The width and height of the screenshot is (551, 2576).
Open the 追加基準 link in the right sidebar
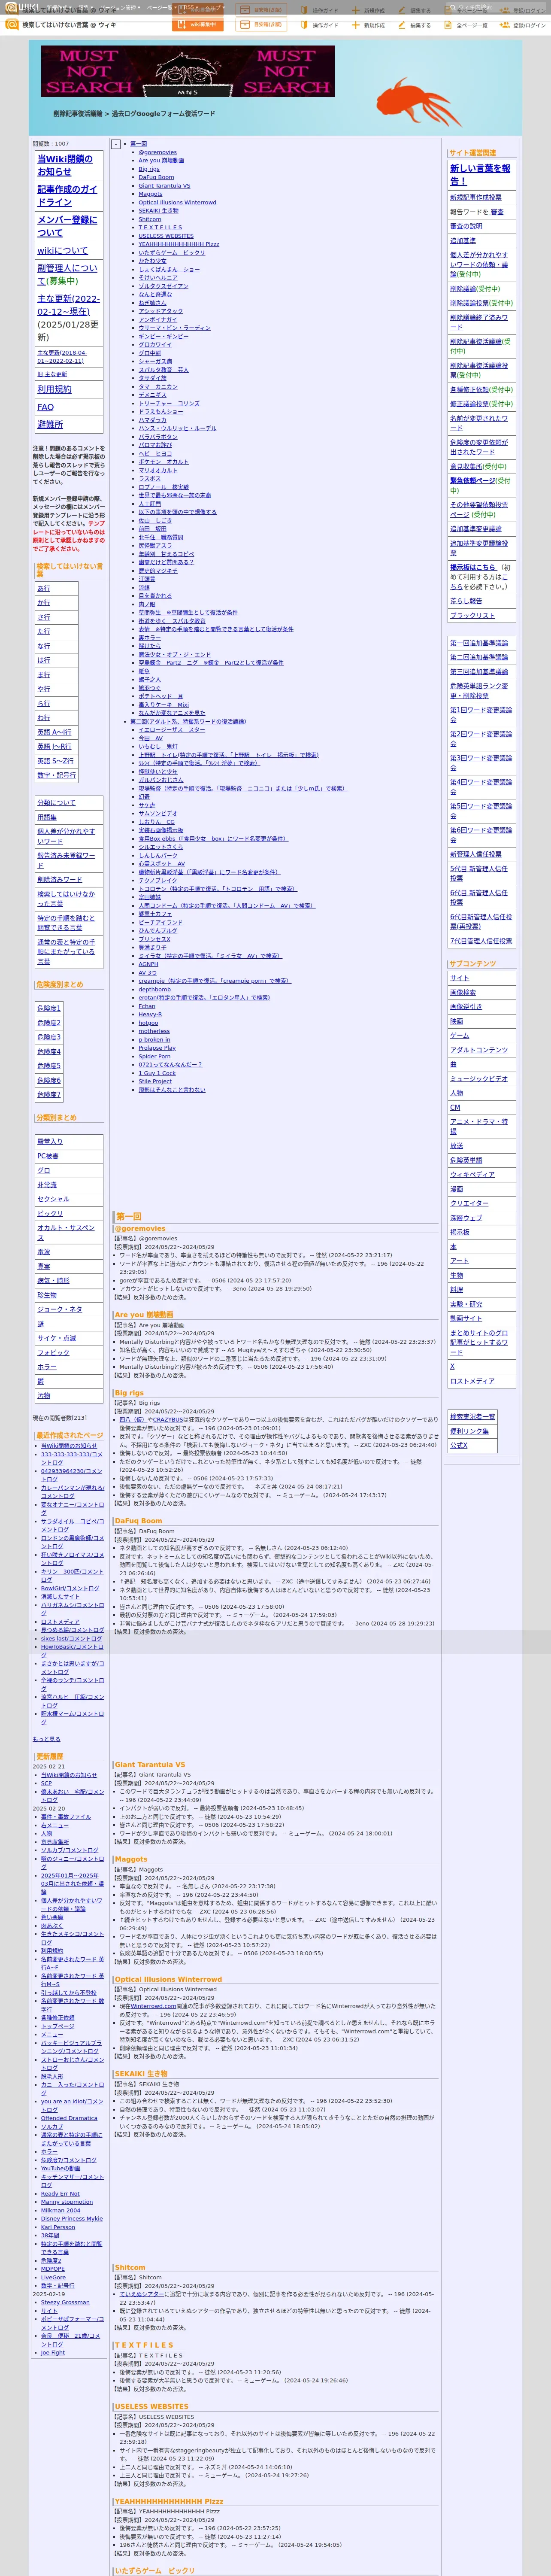click(463, 241)
